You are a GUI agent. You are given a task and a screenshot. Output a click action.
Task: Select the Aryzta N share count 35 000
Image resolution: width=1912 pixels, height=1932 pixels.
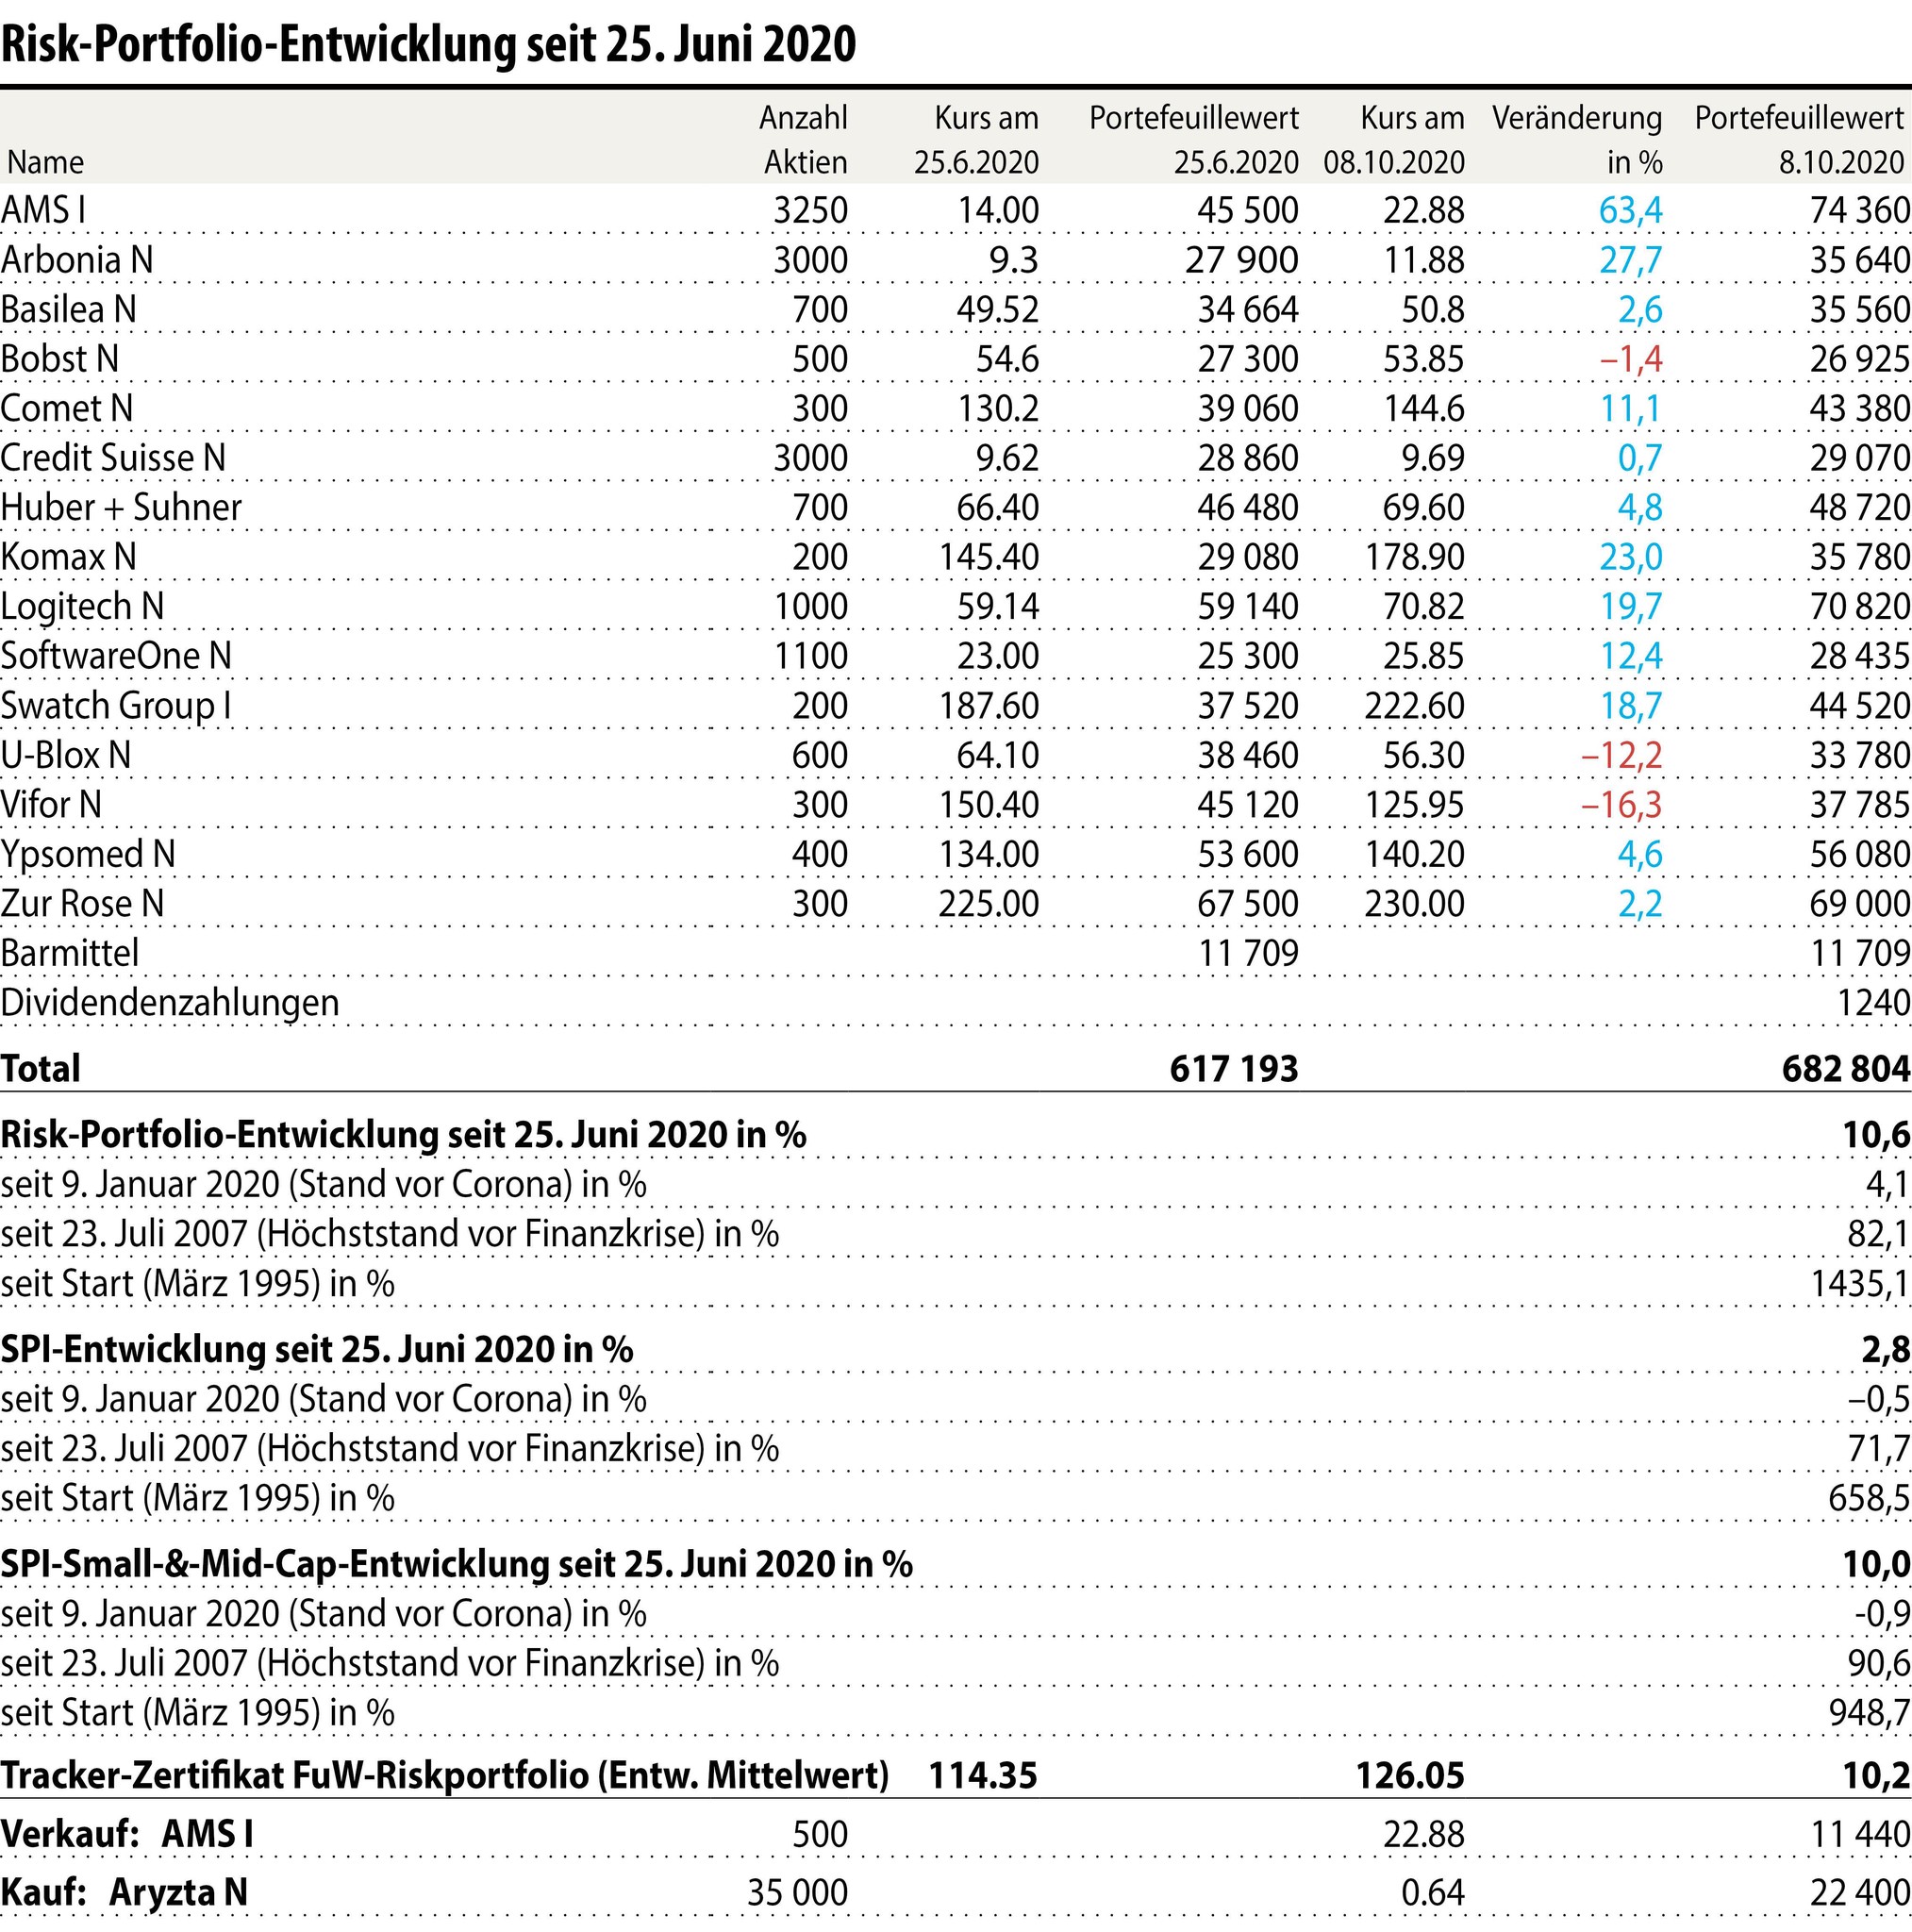[797, 1892]
